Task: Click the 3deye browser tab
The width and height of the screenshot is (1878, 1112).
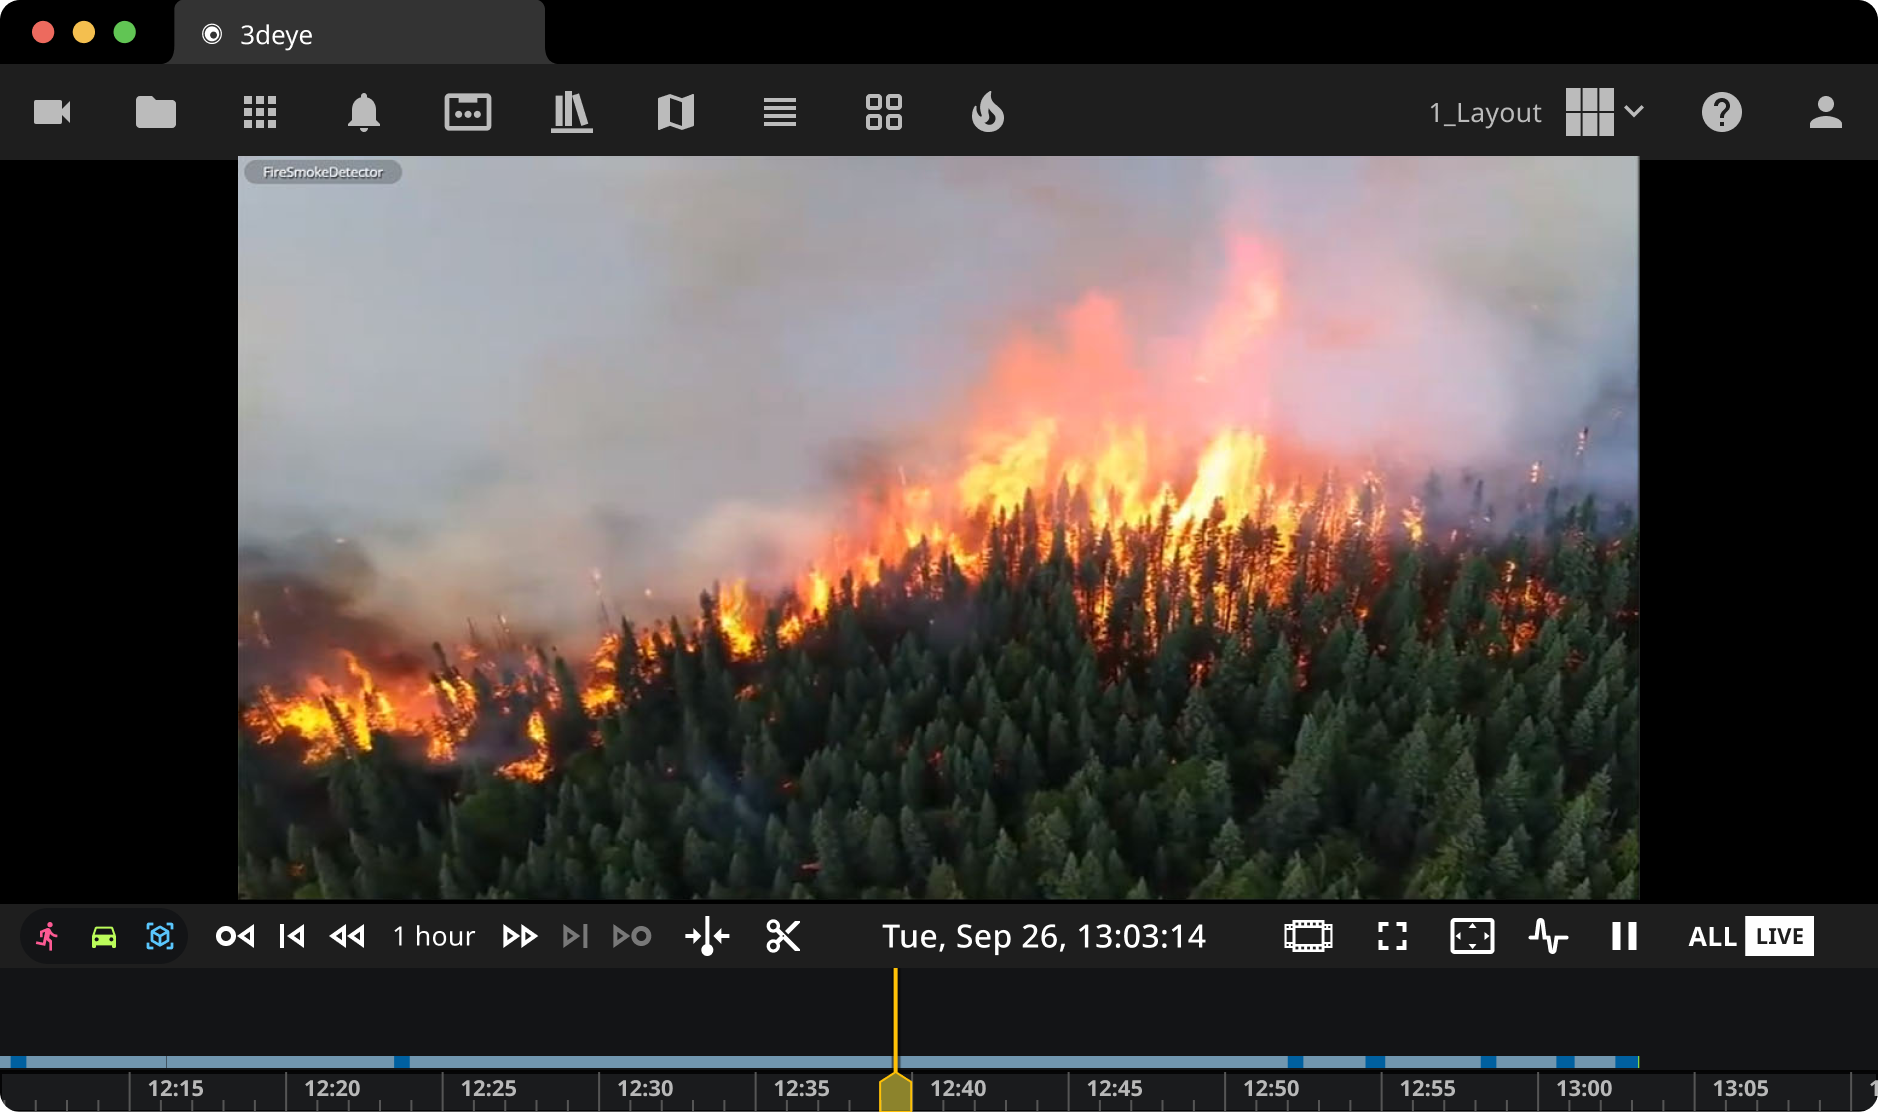Action: tap(360, 34)
